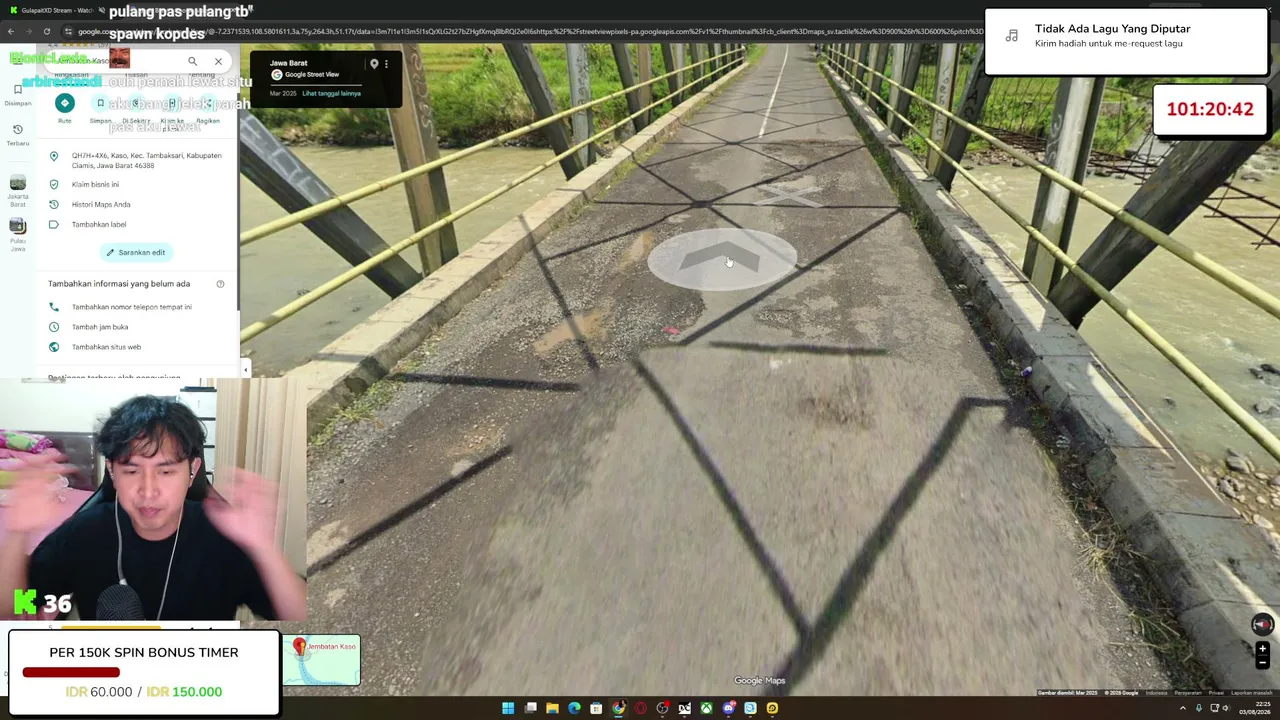Collapse the side panel with the arrow handle
The width and height of the screenshot is (1280, 720).
(245, 370)
